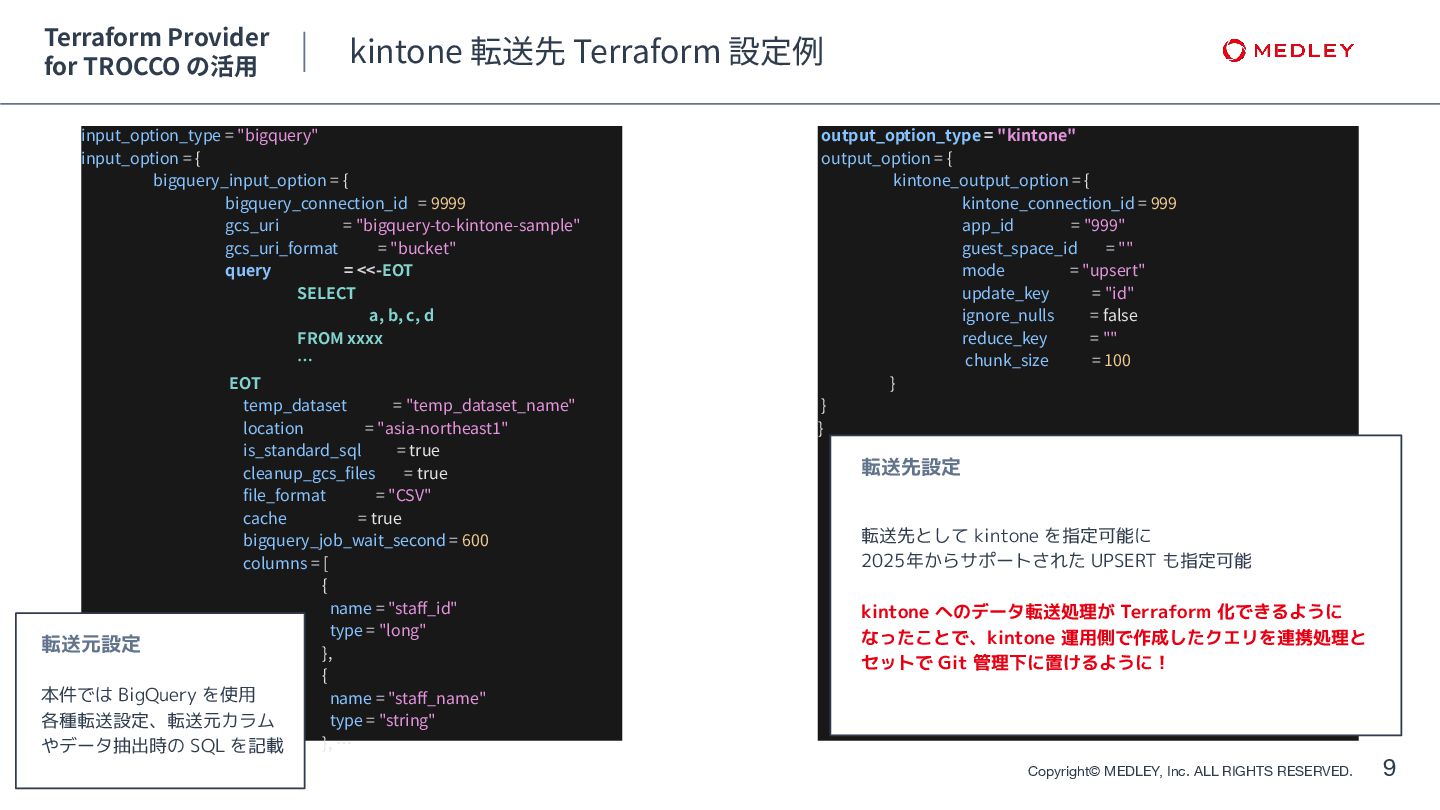Viewport: 1440px width, 810px height.
Task: Click the "転送先設定" callout heading
Action: [911, 467]
